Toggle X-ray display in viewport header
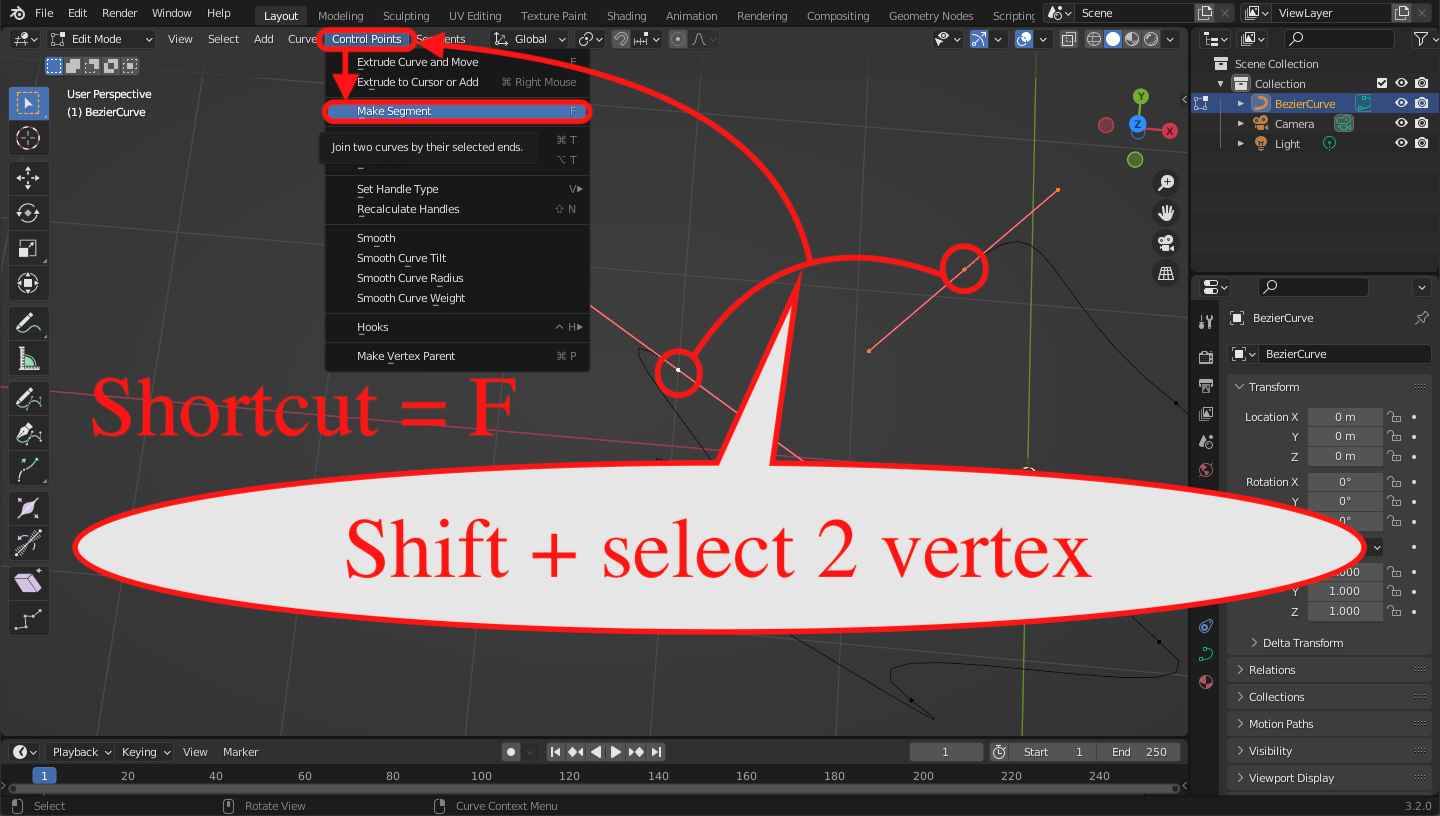 (1069, 39)
